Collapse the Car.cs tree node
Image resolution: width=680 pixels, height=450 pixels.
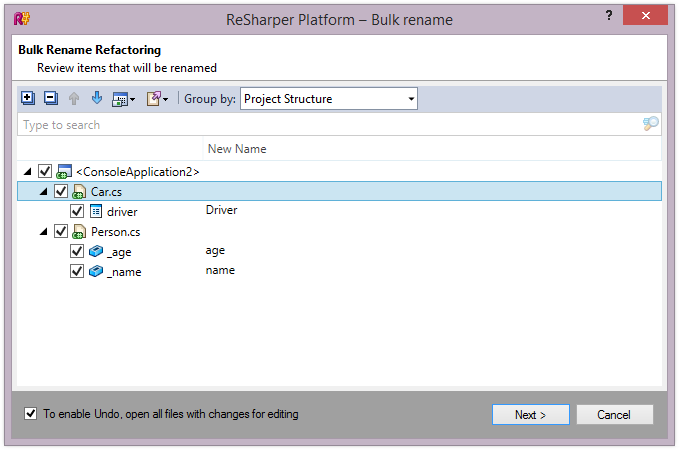click(x=43, y=192)
